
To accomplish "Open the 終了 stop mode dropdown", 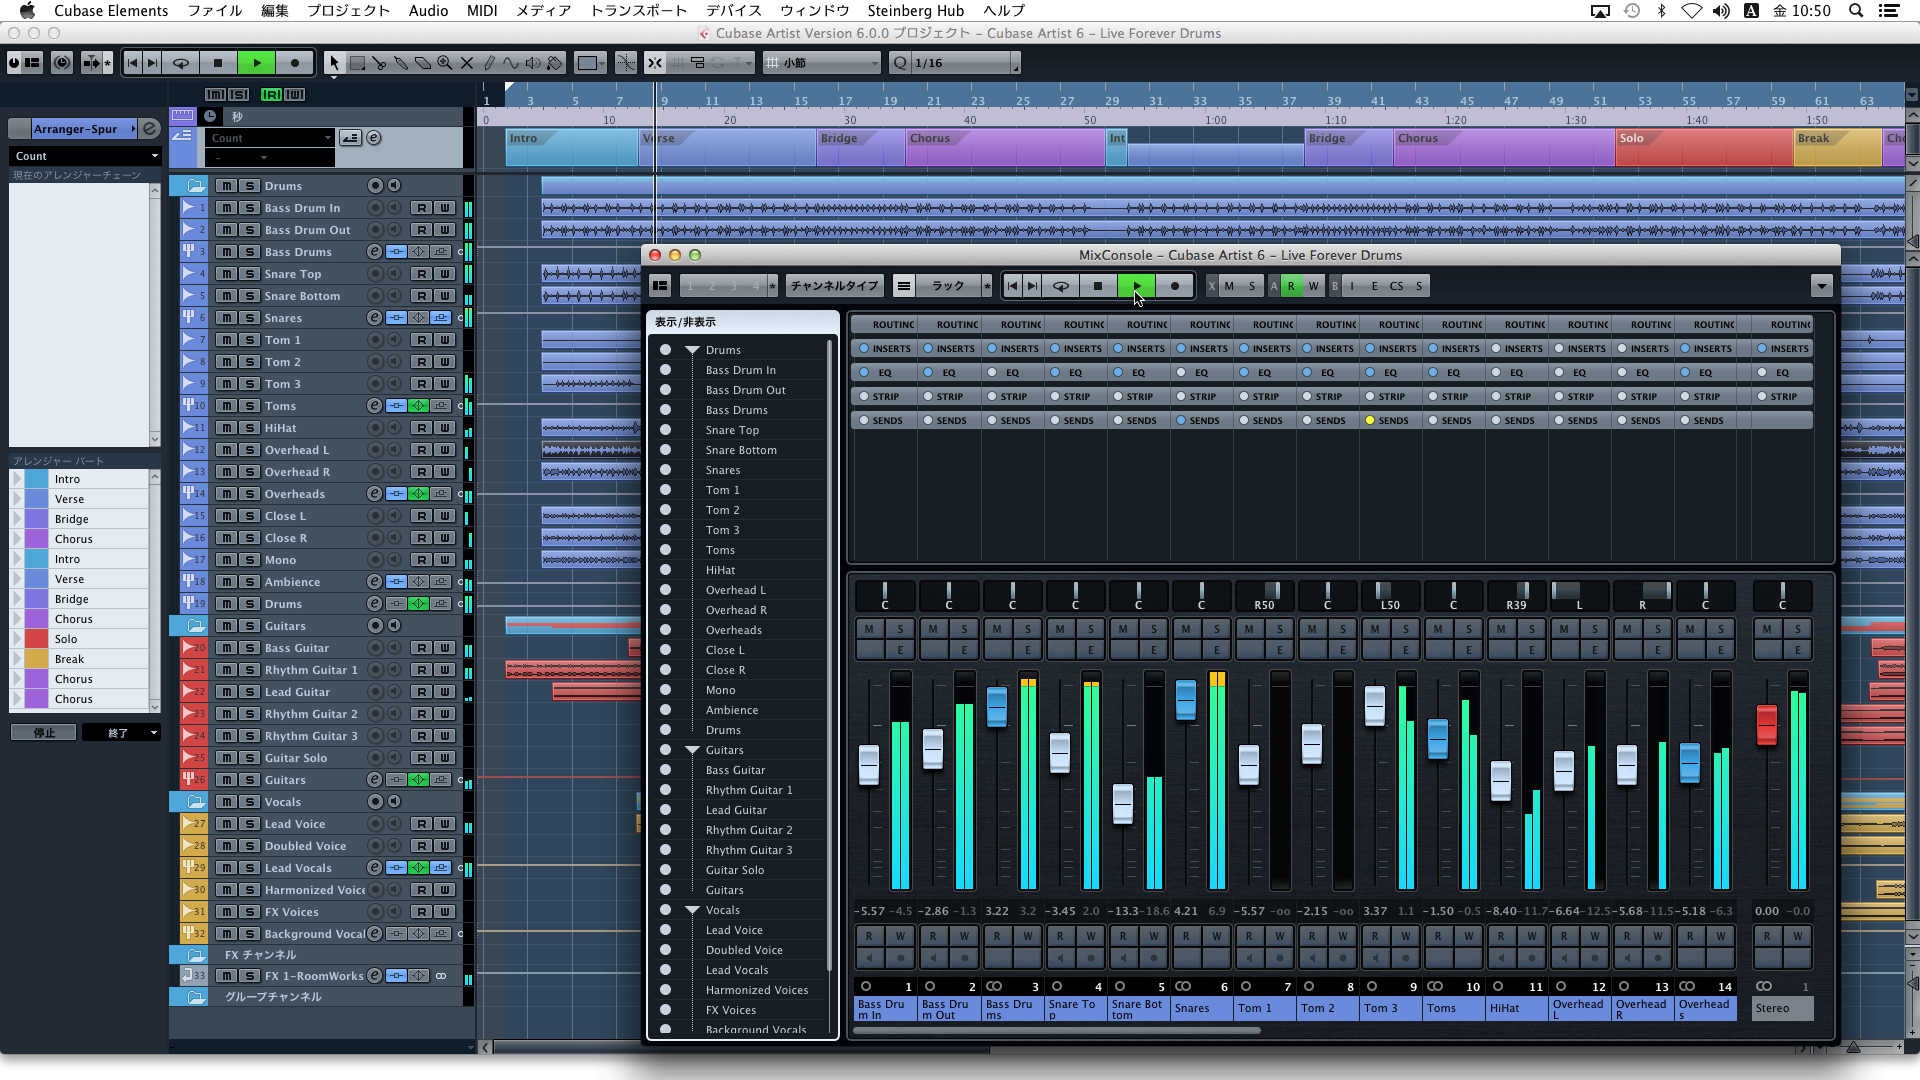I will coord(121,733).
